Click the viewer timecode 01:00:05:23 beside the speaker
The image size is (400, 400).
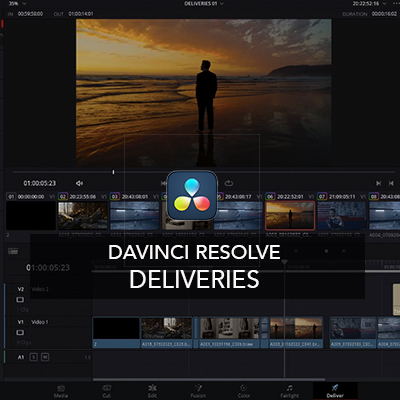pyautogui.click(x=40, y=183)
